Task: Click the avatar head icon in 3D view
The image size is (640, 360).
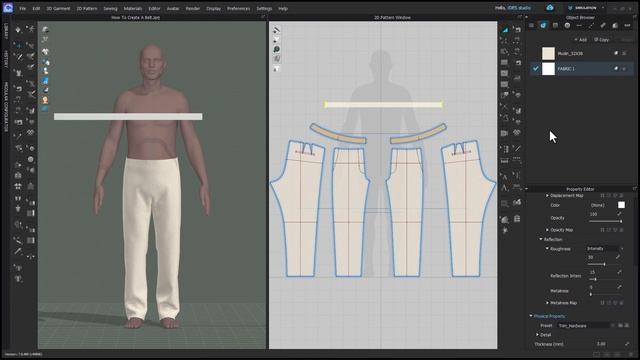Action: click(x=45, y=100)
